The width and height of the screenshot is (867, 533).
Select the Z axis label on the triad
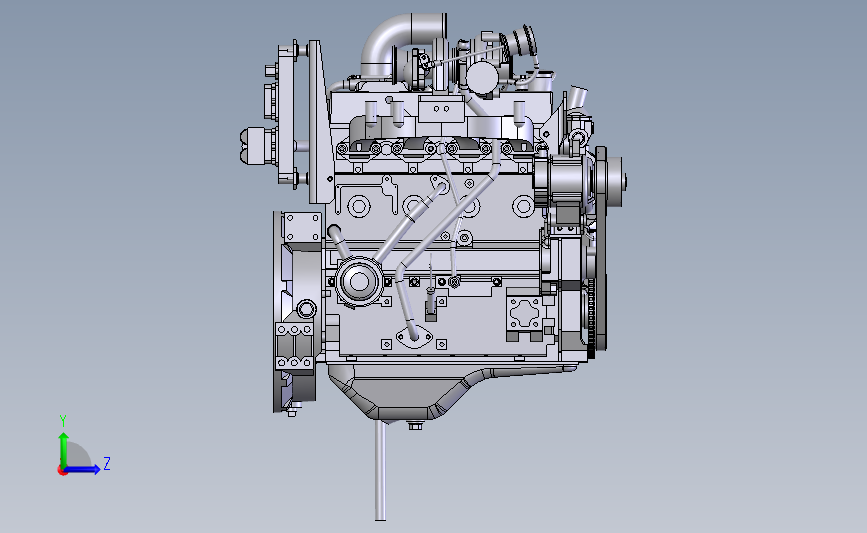[107, 463]
